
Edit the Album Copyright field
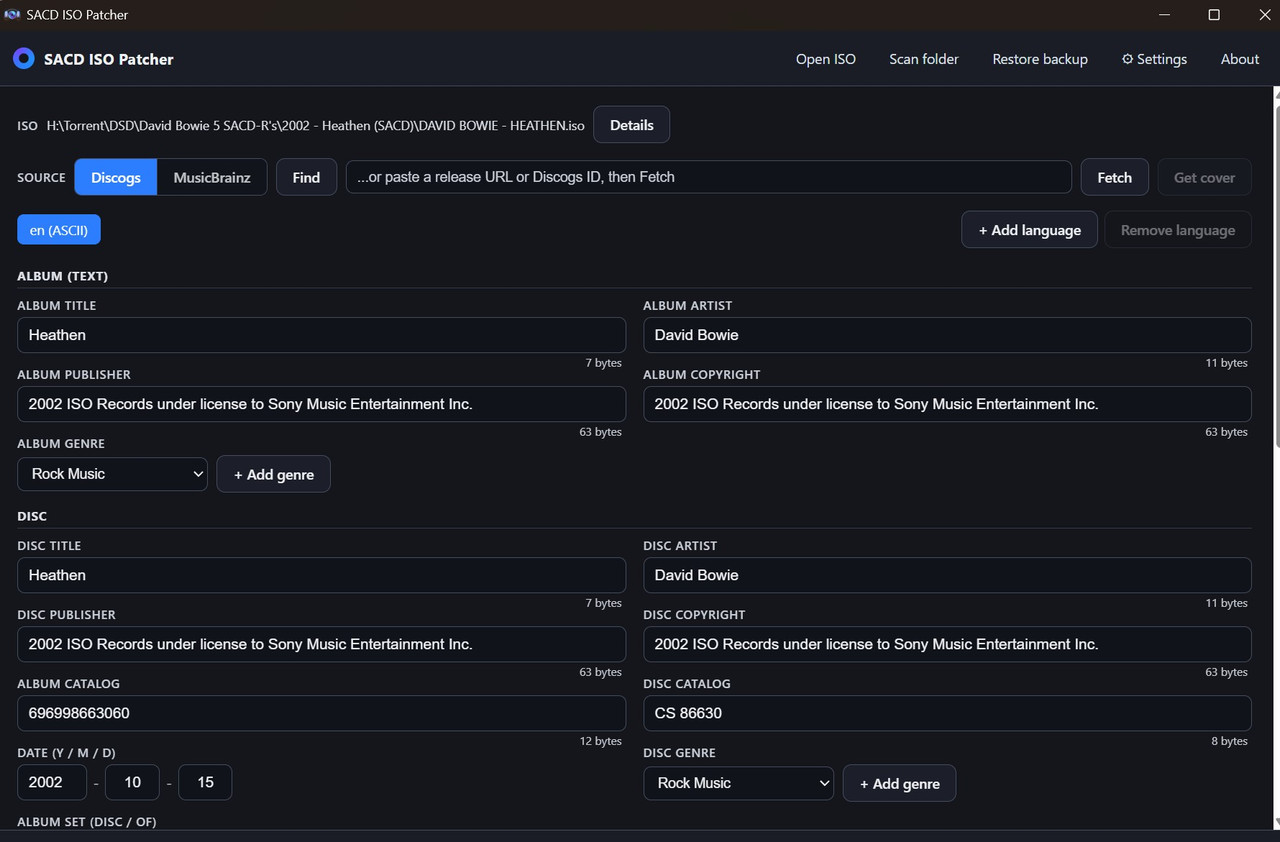947,404
